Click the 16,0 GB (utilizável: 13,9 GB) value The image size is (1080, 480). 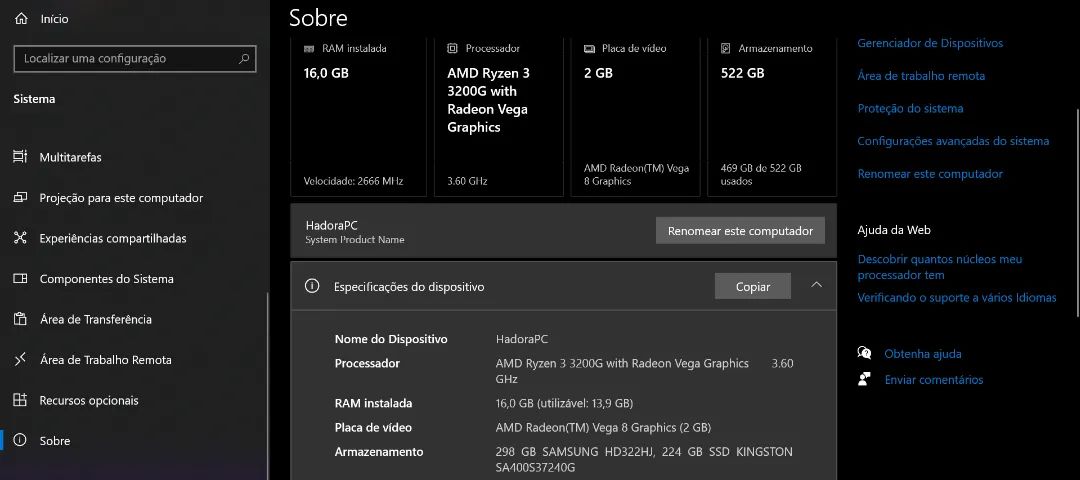[564, 403]
